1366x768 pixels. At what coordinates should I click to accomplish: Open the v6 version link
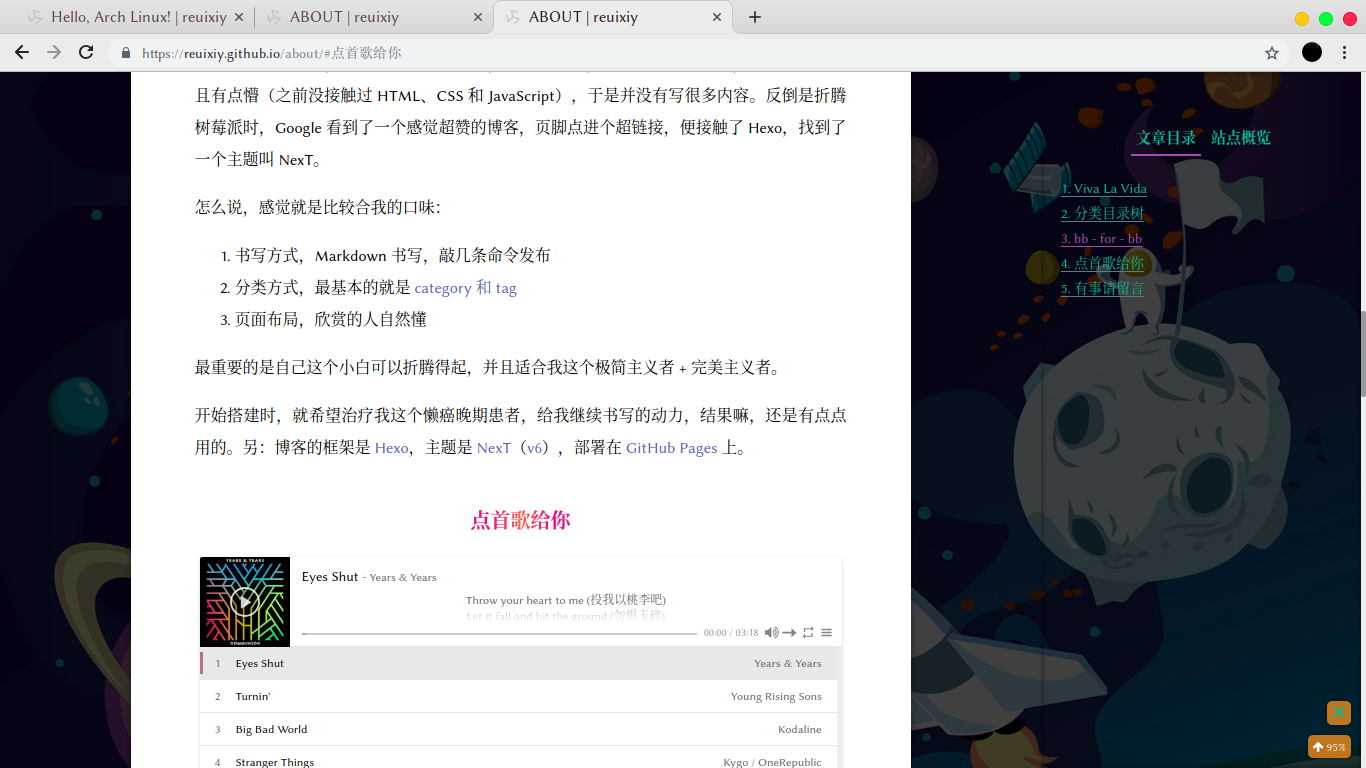[535, 448]
